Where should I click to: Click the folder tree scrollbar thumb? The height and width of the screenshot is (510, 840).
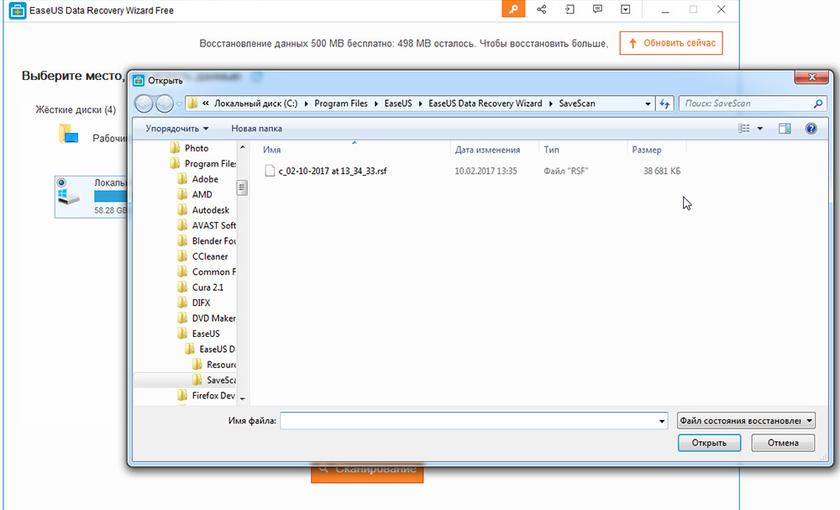pos(242,188)
